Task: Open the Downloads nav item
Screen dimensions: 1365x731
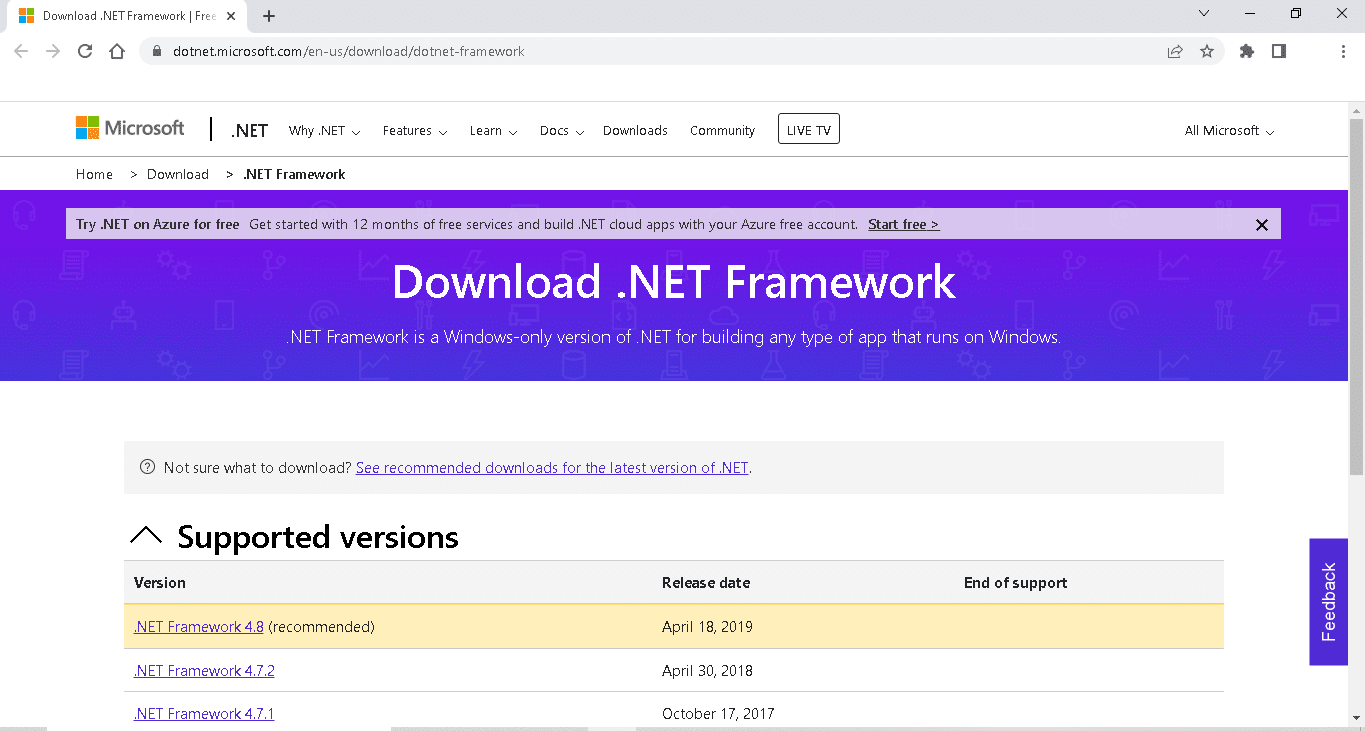Action: click(635, 131)
